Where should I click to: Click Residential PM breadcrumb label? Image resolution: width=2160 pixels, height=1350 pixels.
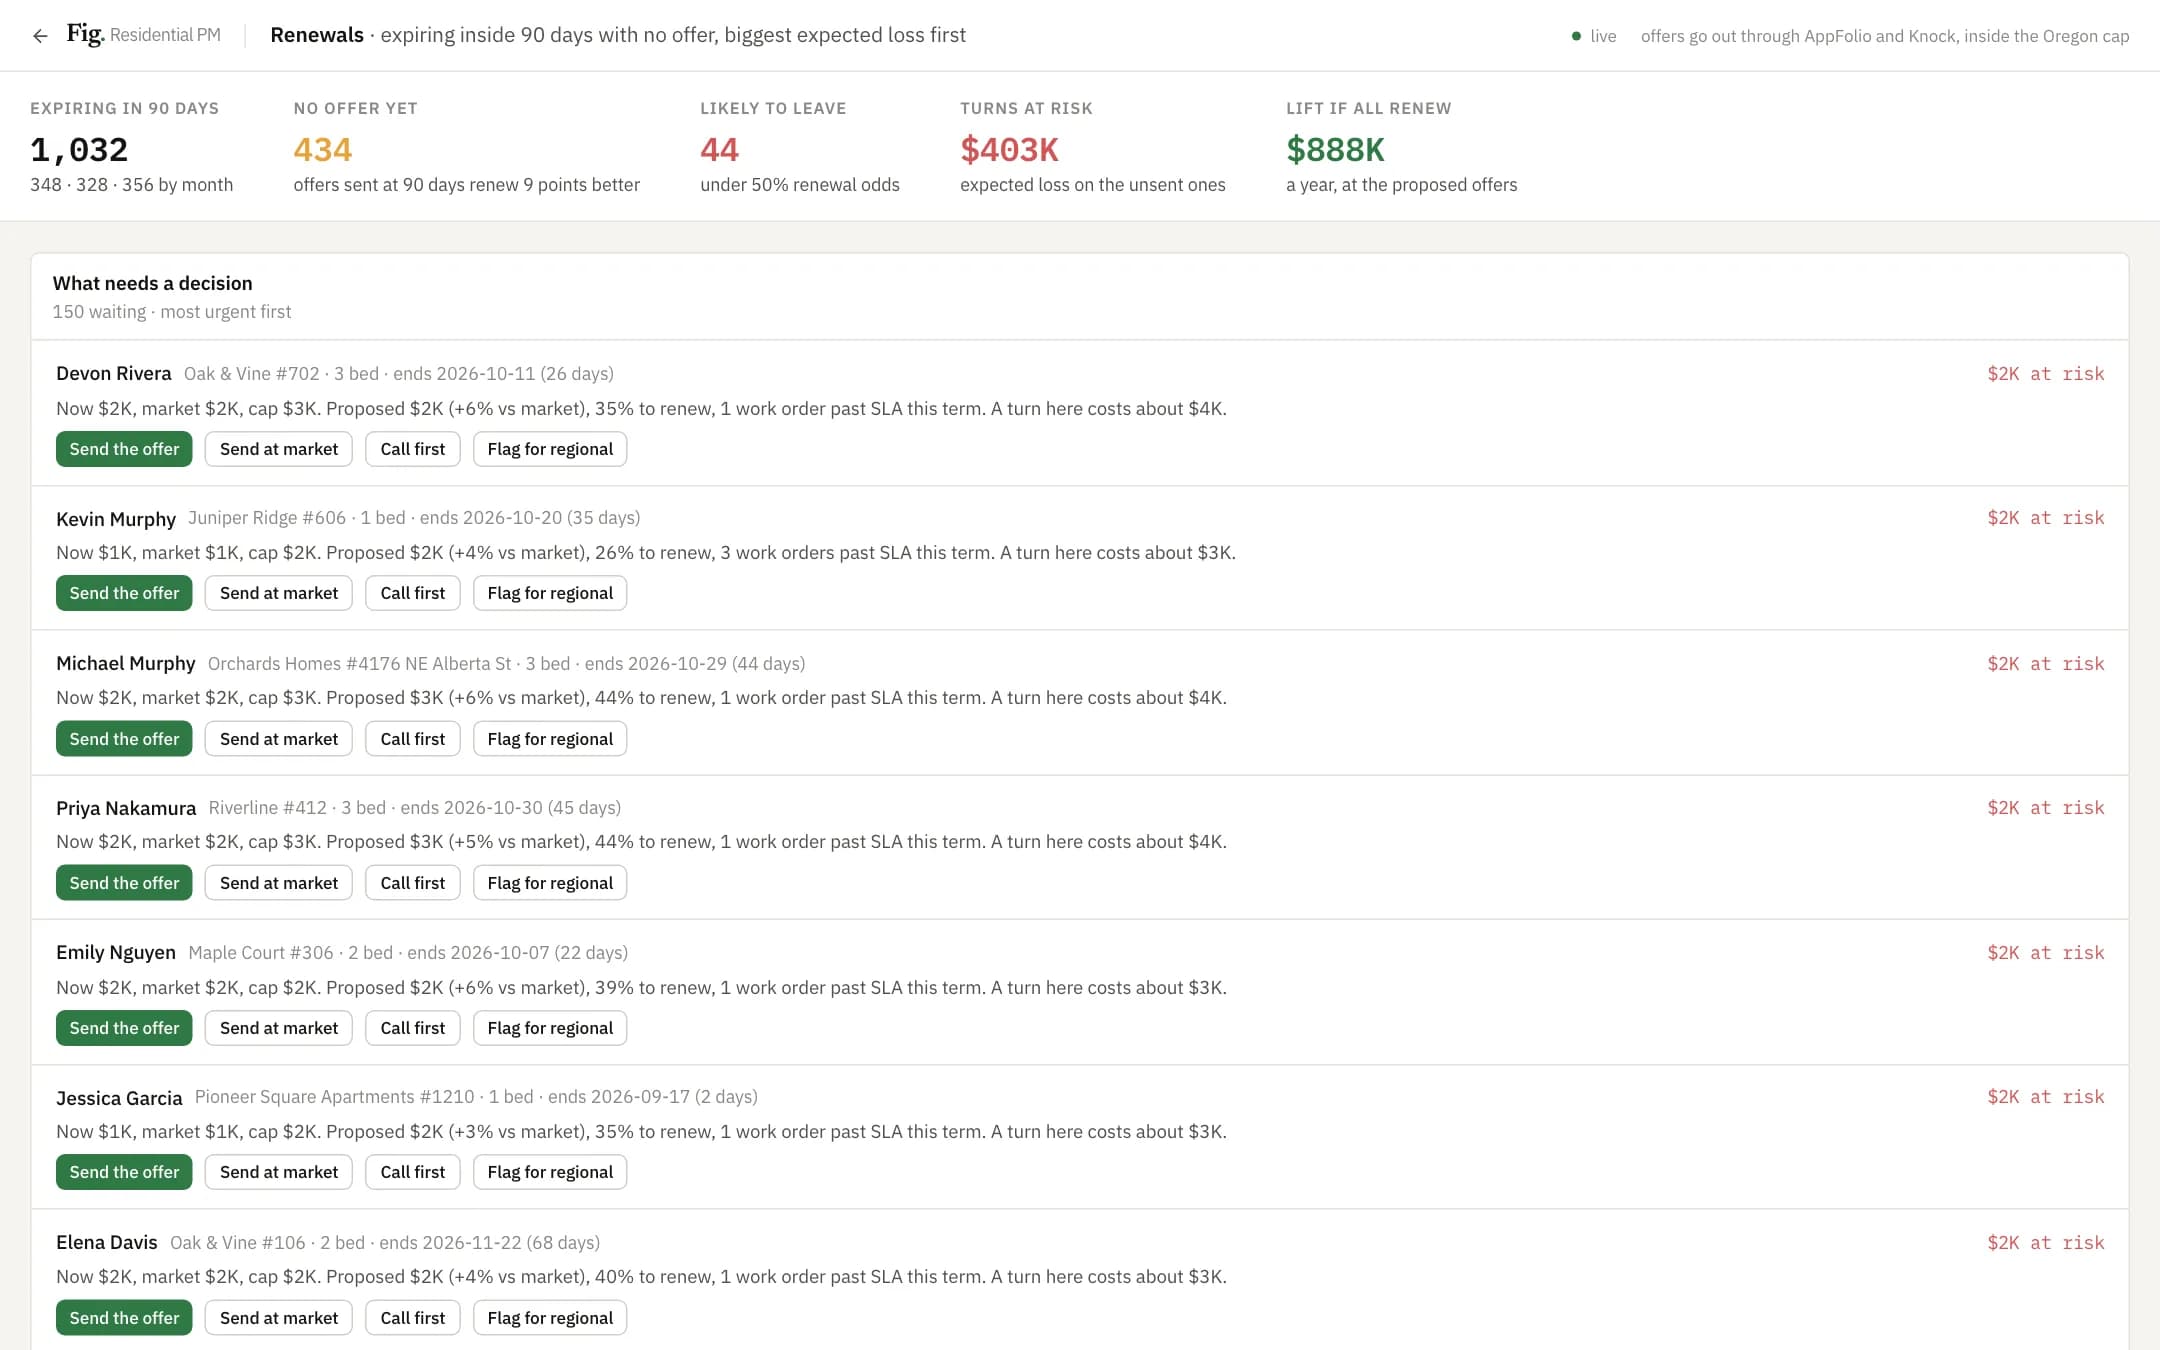[165, 35]
